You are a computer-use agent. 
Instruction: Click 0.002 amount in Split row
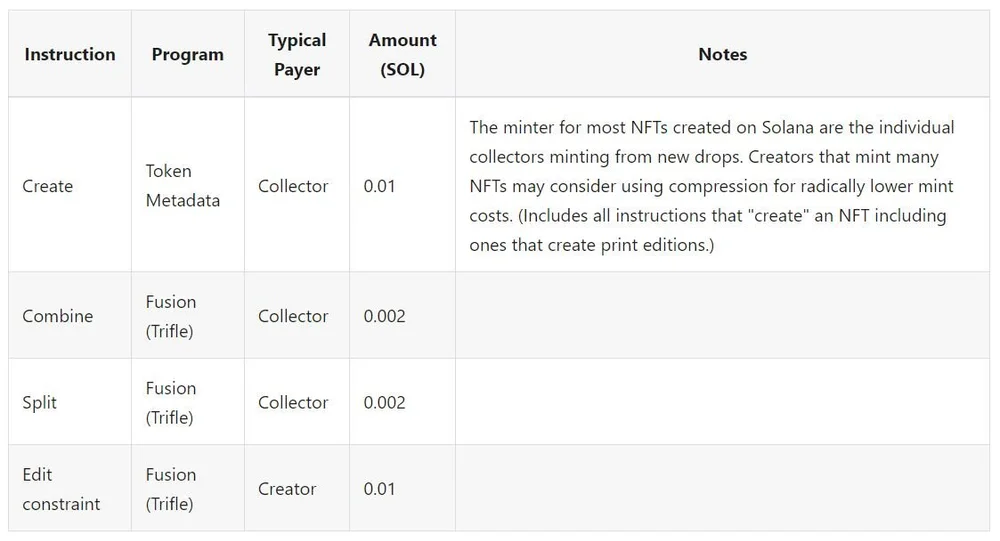click(385, 403)
